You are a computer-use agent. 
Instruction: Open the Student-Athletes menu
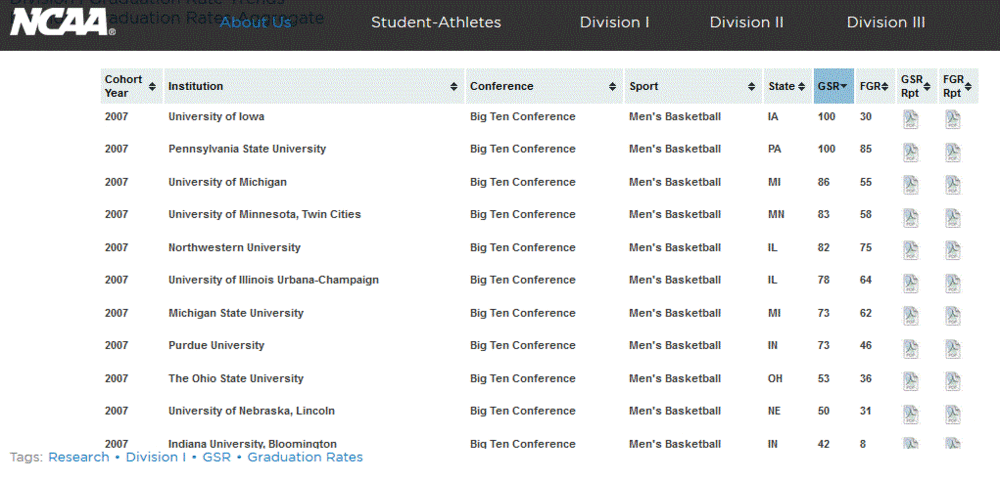point(436,22)
